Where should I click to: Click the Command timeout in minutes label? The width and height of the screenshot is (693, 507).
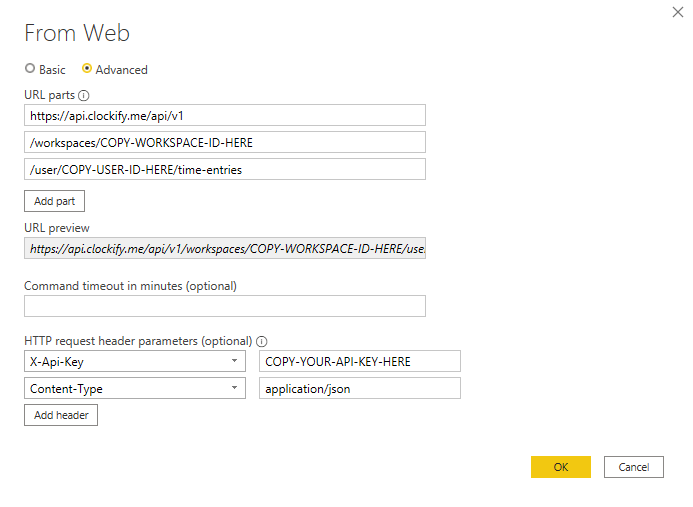(130, 286)
